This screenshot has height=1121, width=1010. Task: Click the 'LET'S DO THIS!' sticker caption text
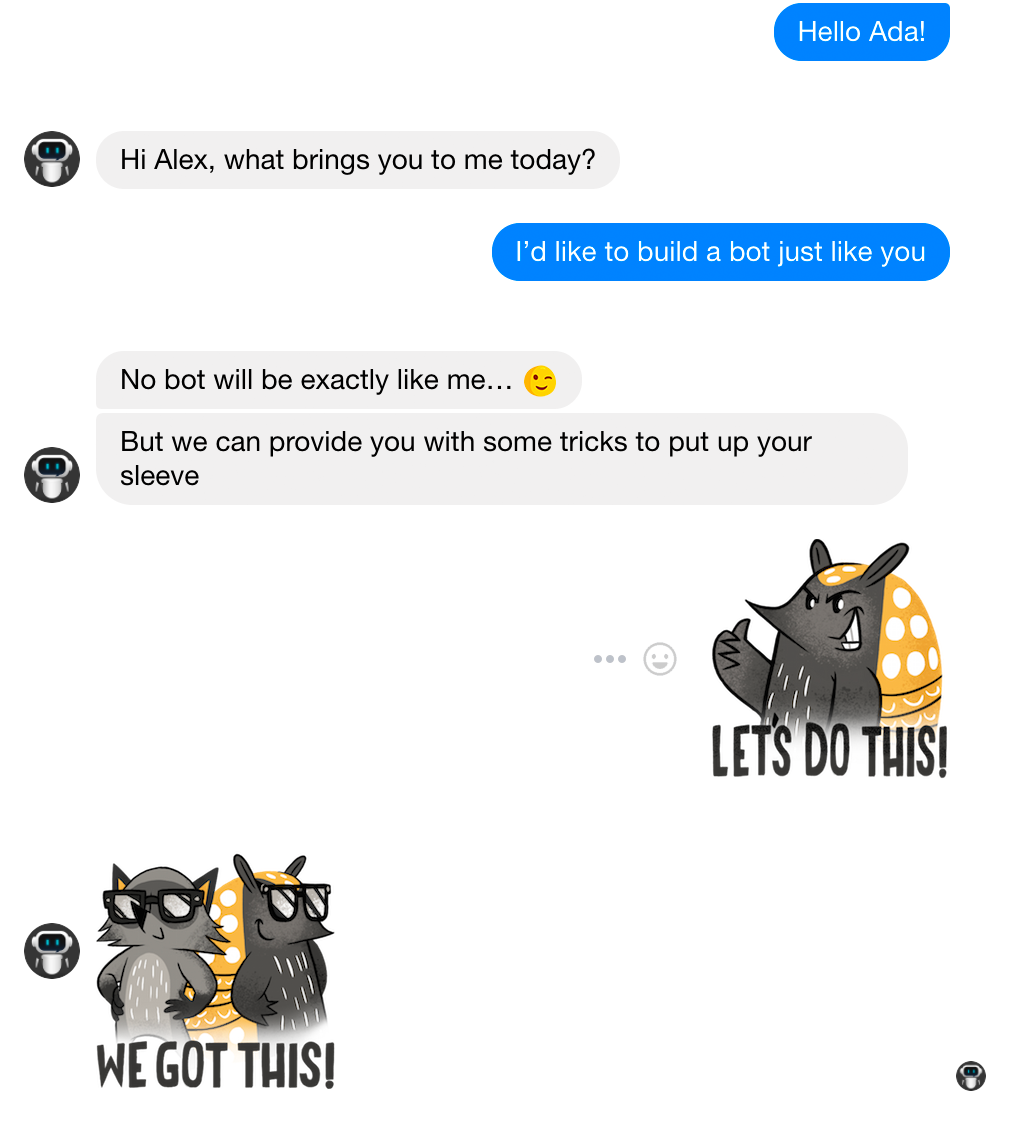[x=830, y=750]
